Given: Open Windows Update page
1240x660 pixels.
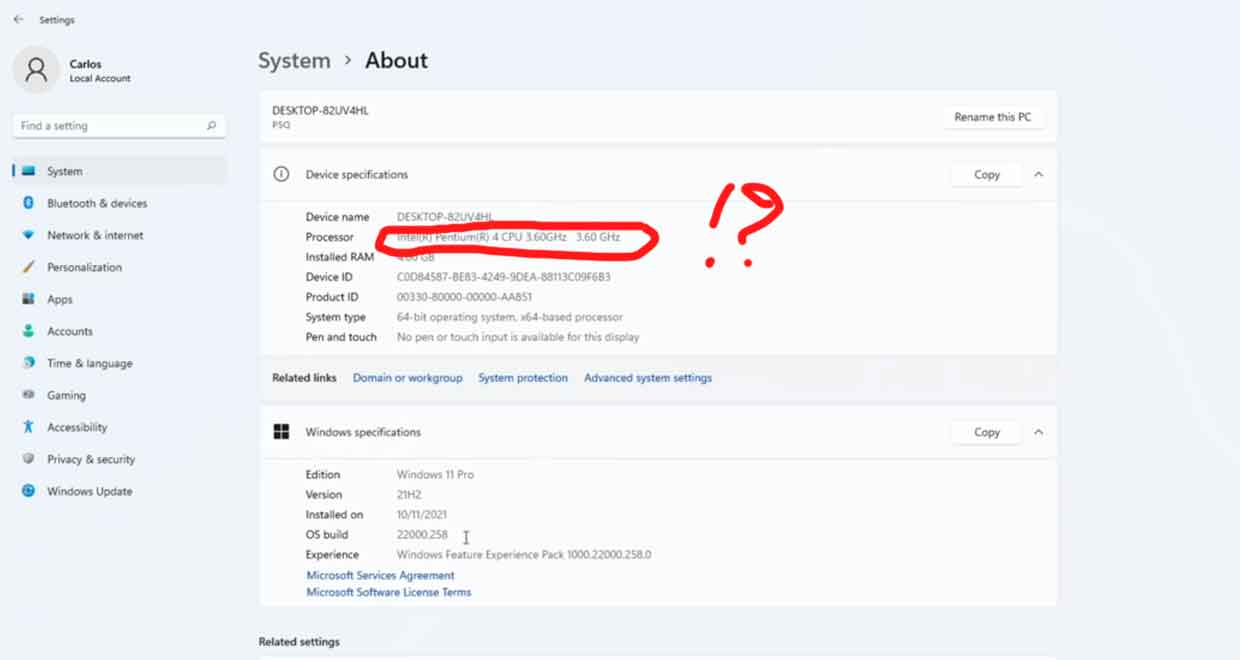Looking at the screenshot, I should click(x=89, y=491).
